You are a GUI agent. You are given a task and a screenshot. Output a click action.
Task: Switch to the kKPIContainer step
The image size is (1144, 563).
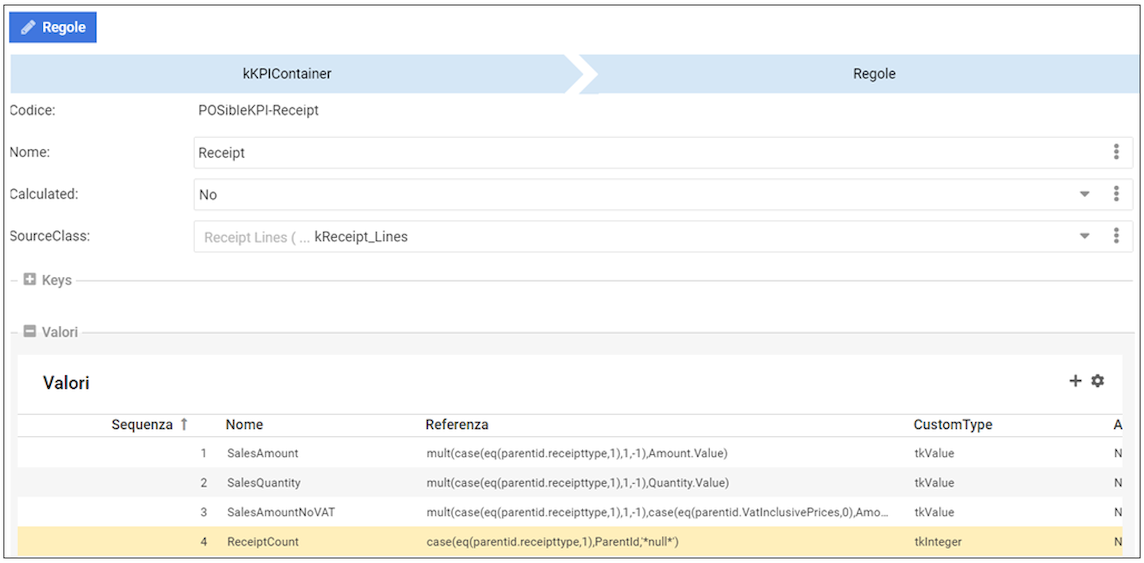[x=287, y=74]
